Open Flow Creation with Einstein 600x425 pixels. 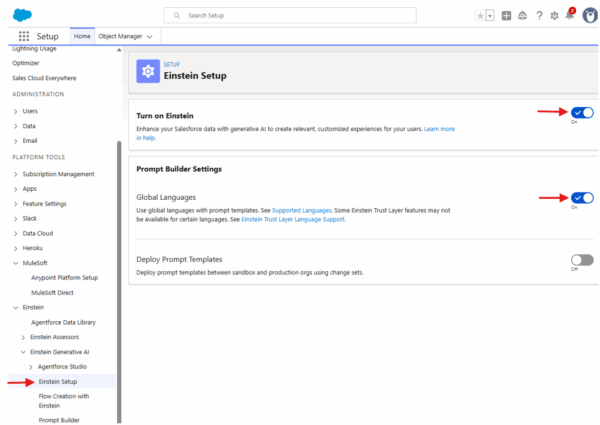coord(64,401)
